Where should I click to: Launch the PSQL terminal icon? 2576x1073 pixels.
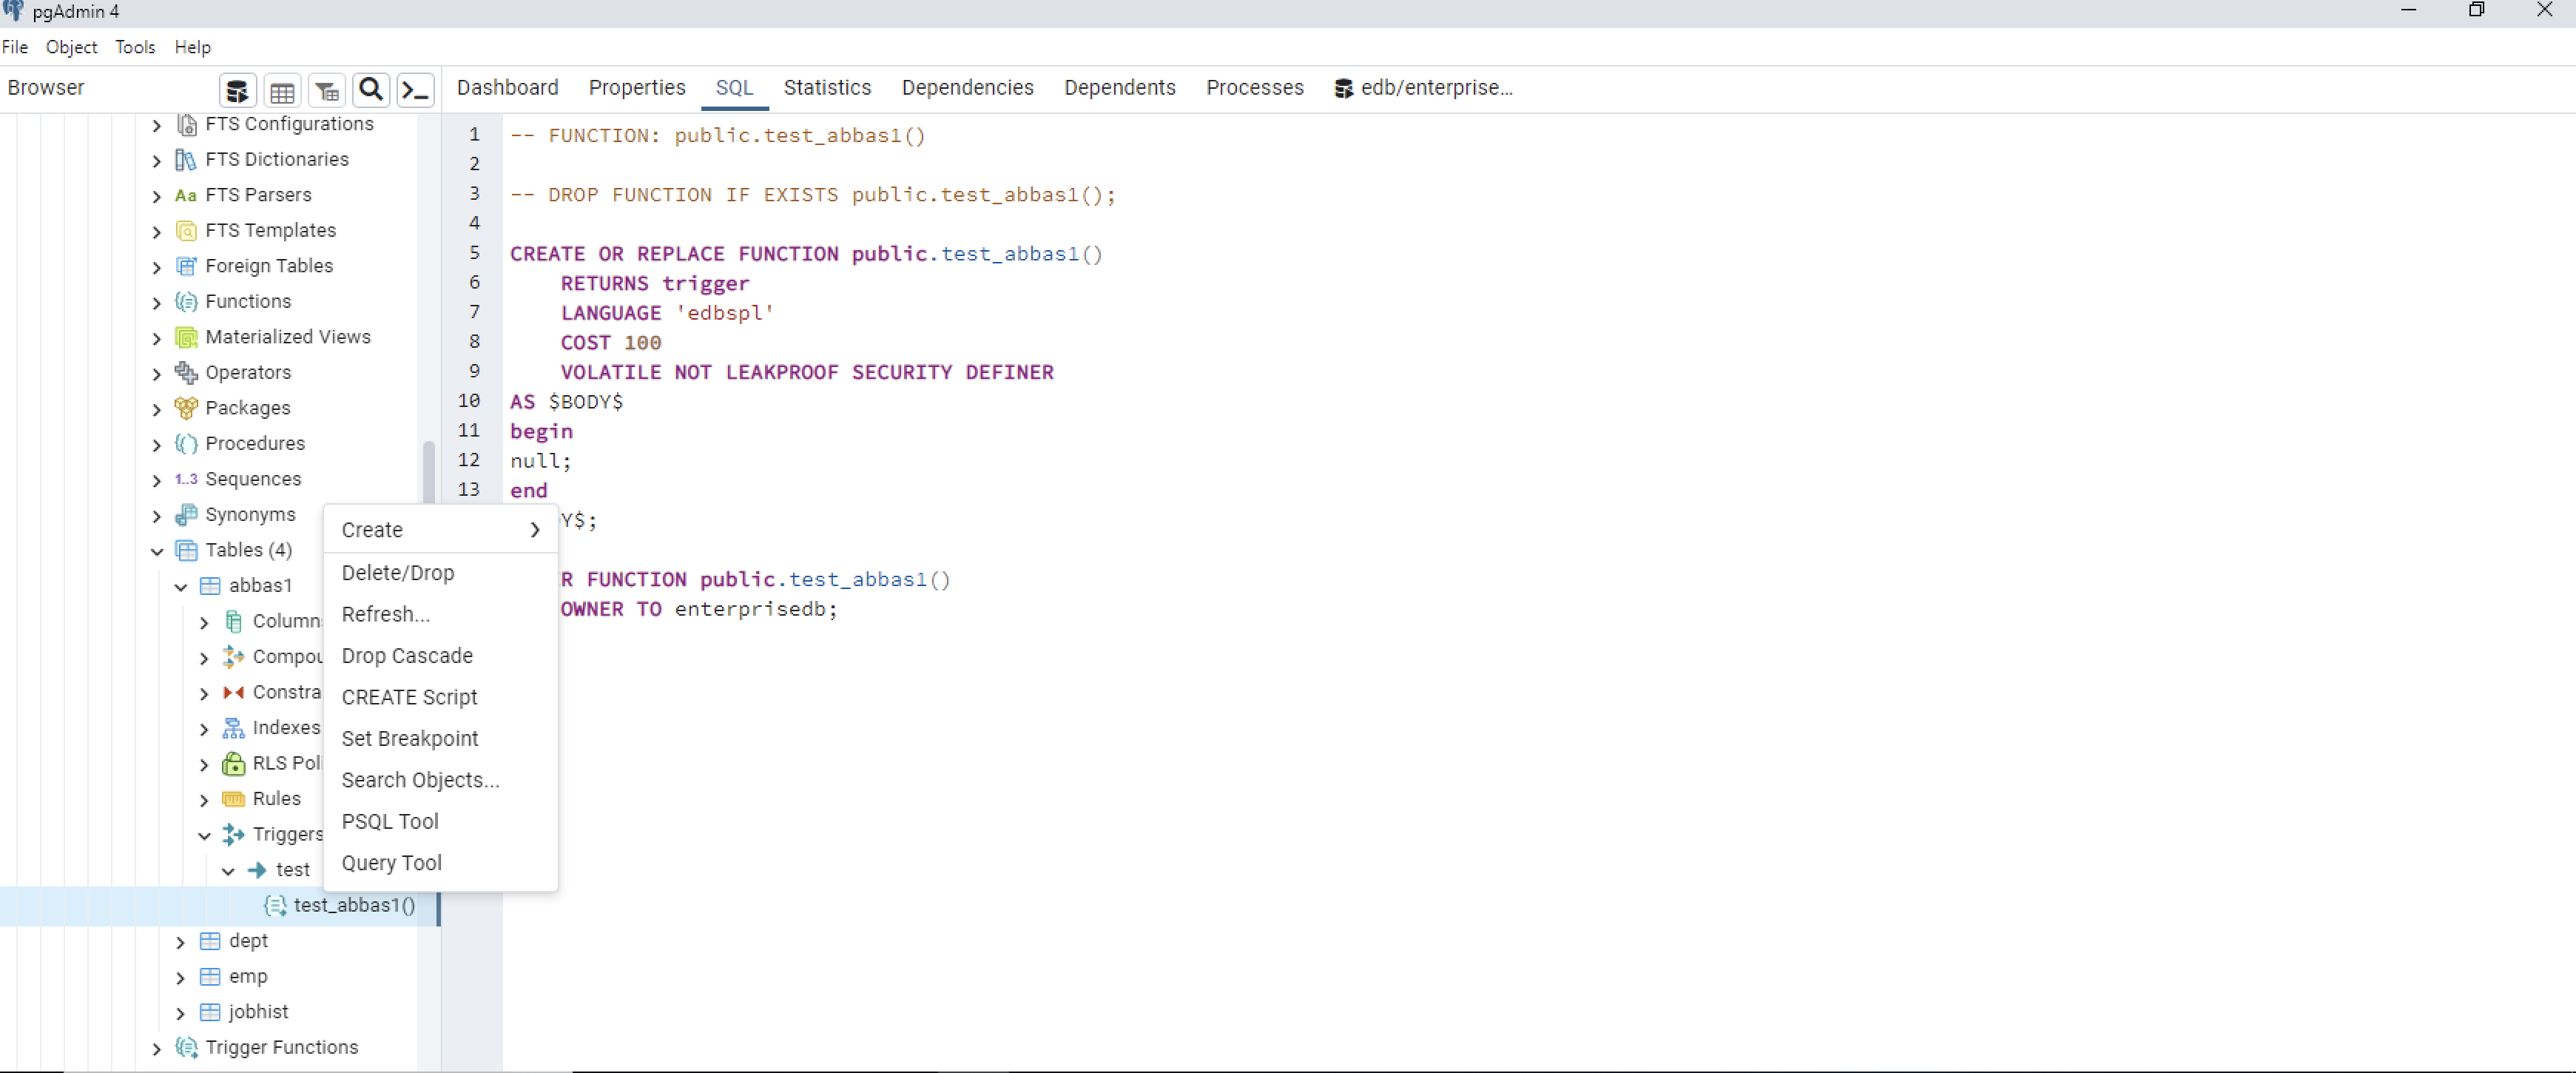[x=415, y=89]
